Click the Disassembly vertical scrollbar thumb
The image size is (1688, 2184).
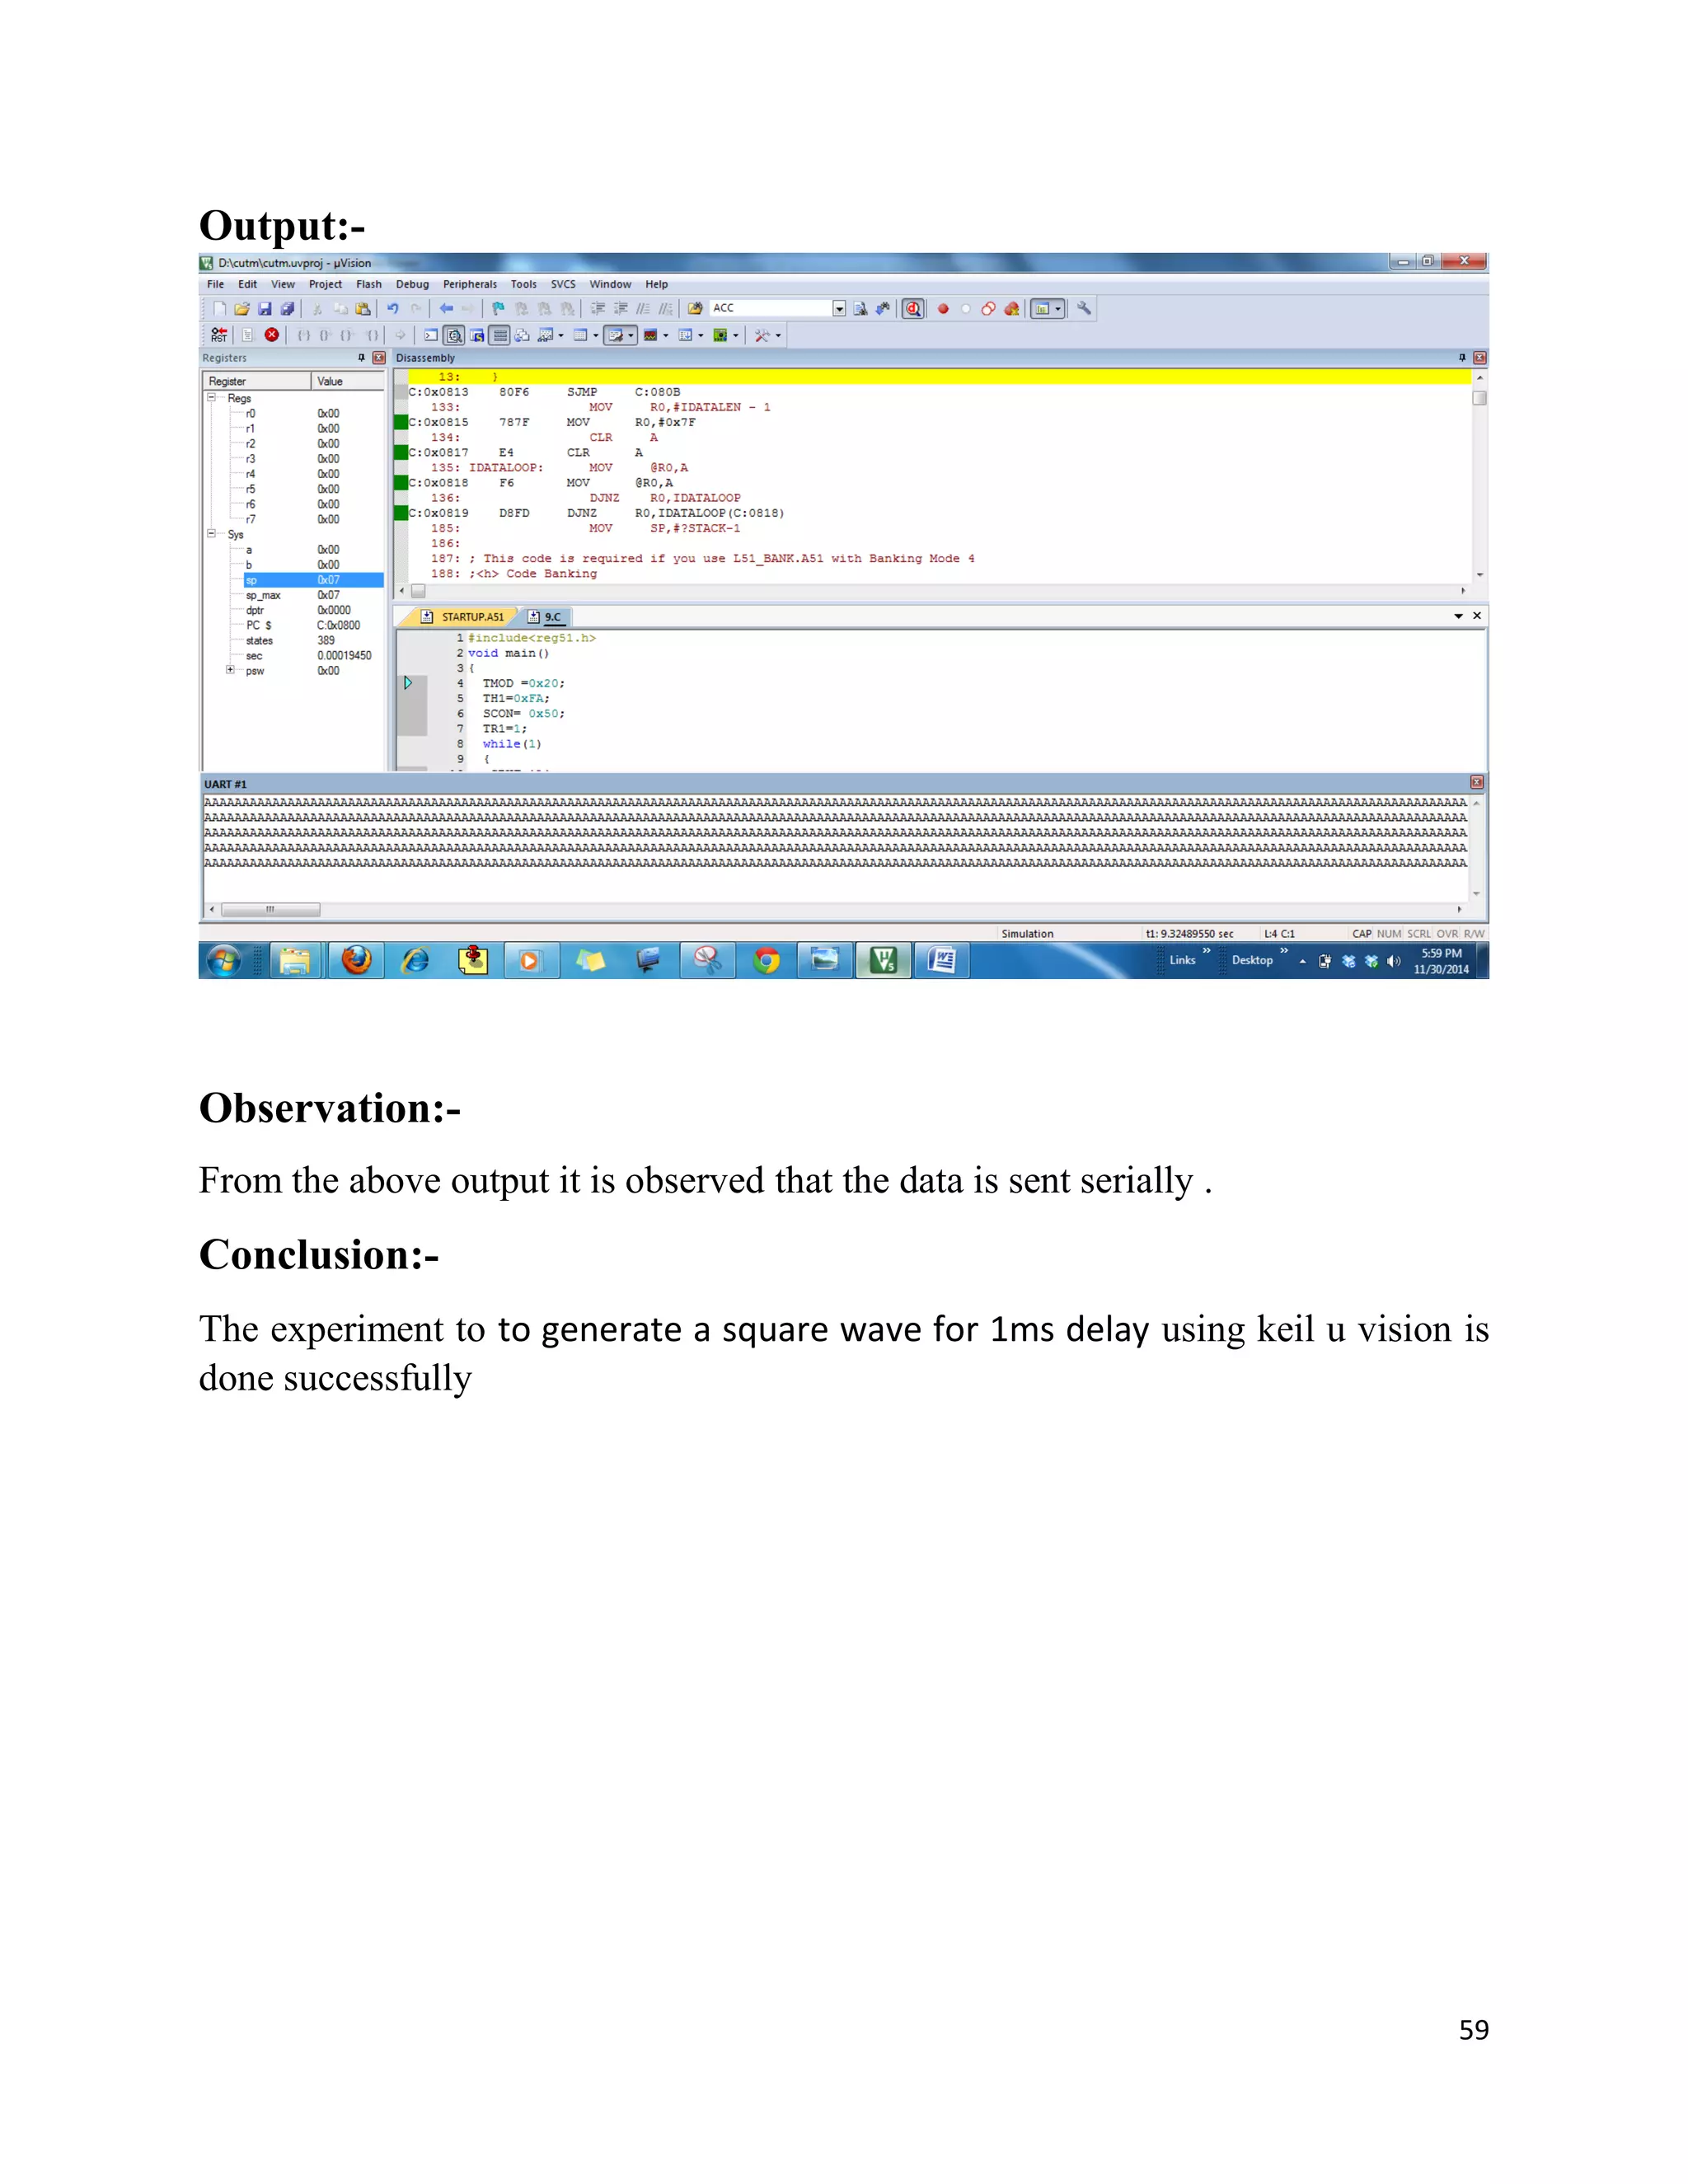pyautogui.click(x=1480, y=398)
